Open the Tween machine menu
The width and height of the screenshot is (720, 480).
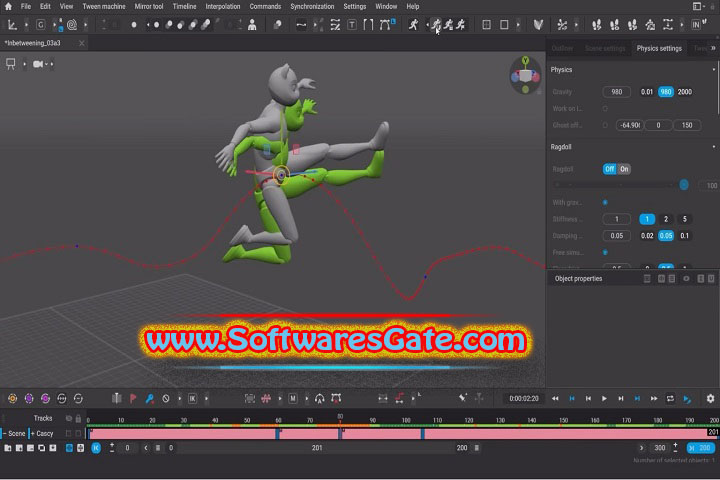104,6
